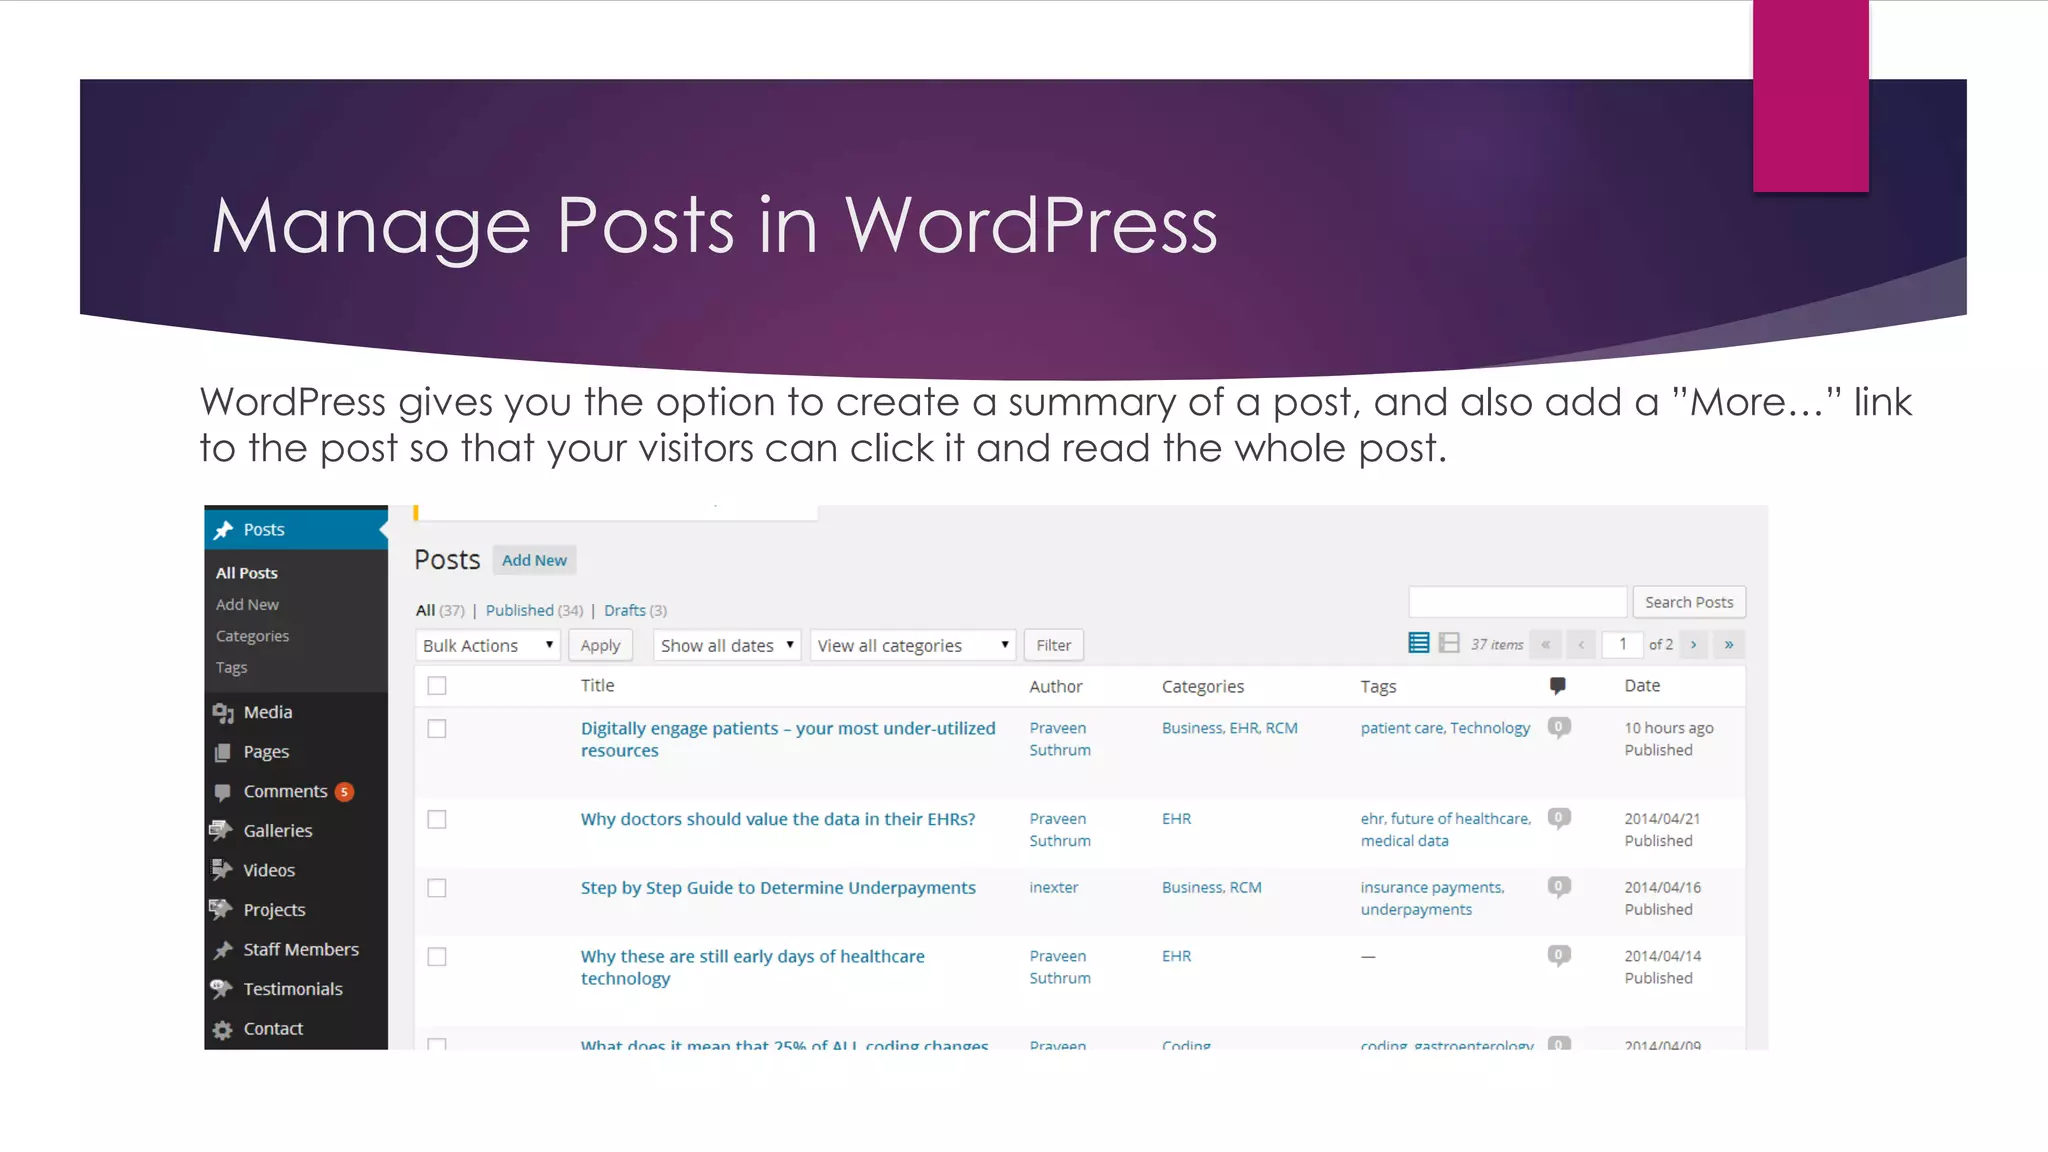Screen dimensions: 2048x1152
Task: Click the orange Comments count badge 5
Action: (x=344, y=792)
